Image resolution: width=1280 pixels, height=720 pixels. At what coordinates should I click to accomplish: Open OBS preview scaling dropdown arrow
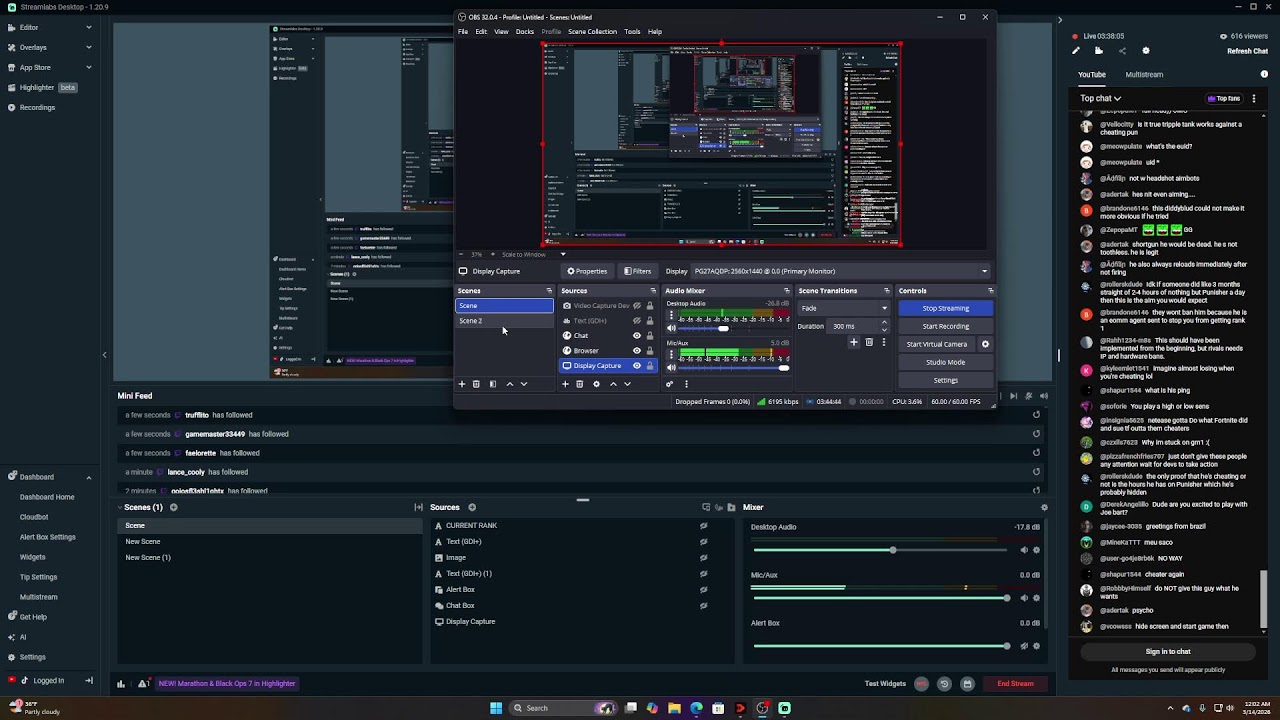pyautogui.click(x=563, y=254)
